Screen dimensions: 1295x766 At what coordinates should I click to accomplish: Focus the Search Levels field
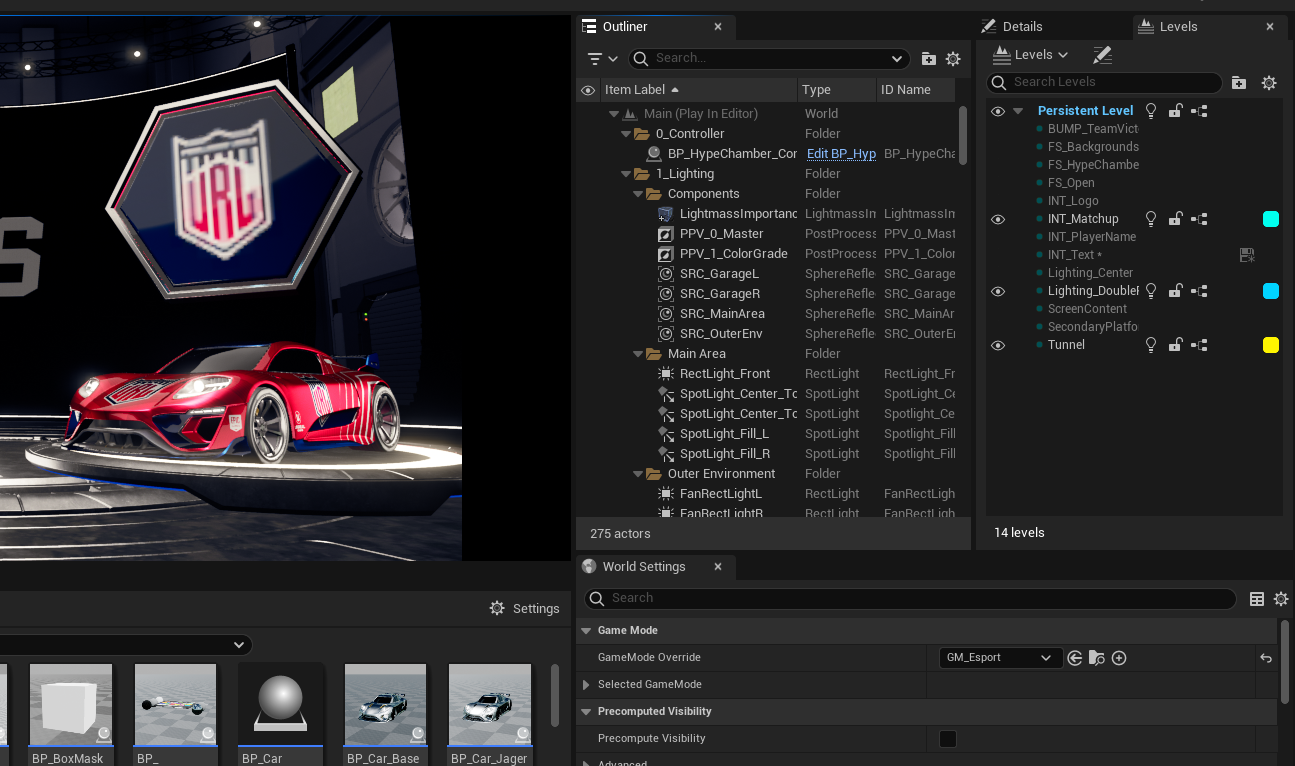(1104, 83)
